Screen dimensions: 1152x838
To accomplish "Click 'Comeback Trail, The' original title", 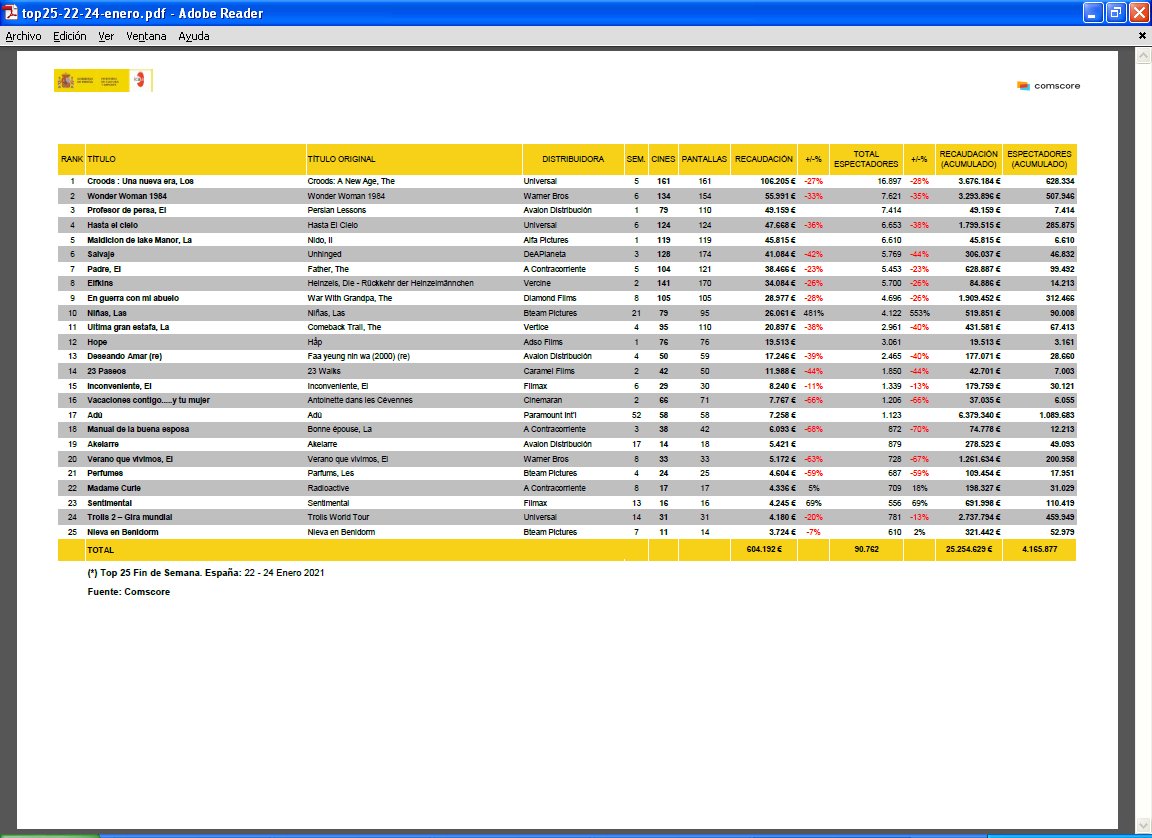I will tap(344, 328).
